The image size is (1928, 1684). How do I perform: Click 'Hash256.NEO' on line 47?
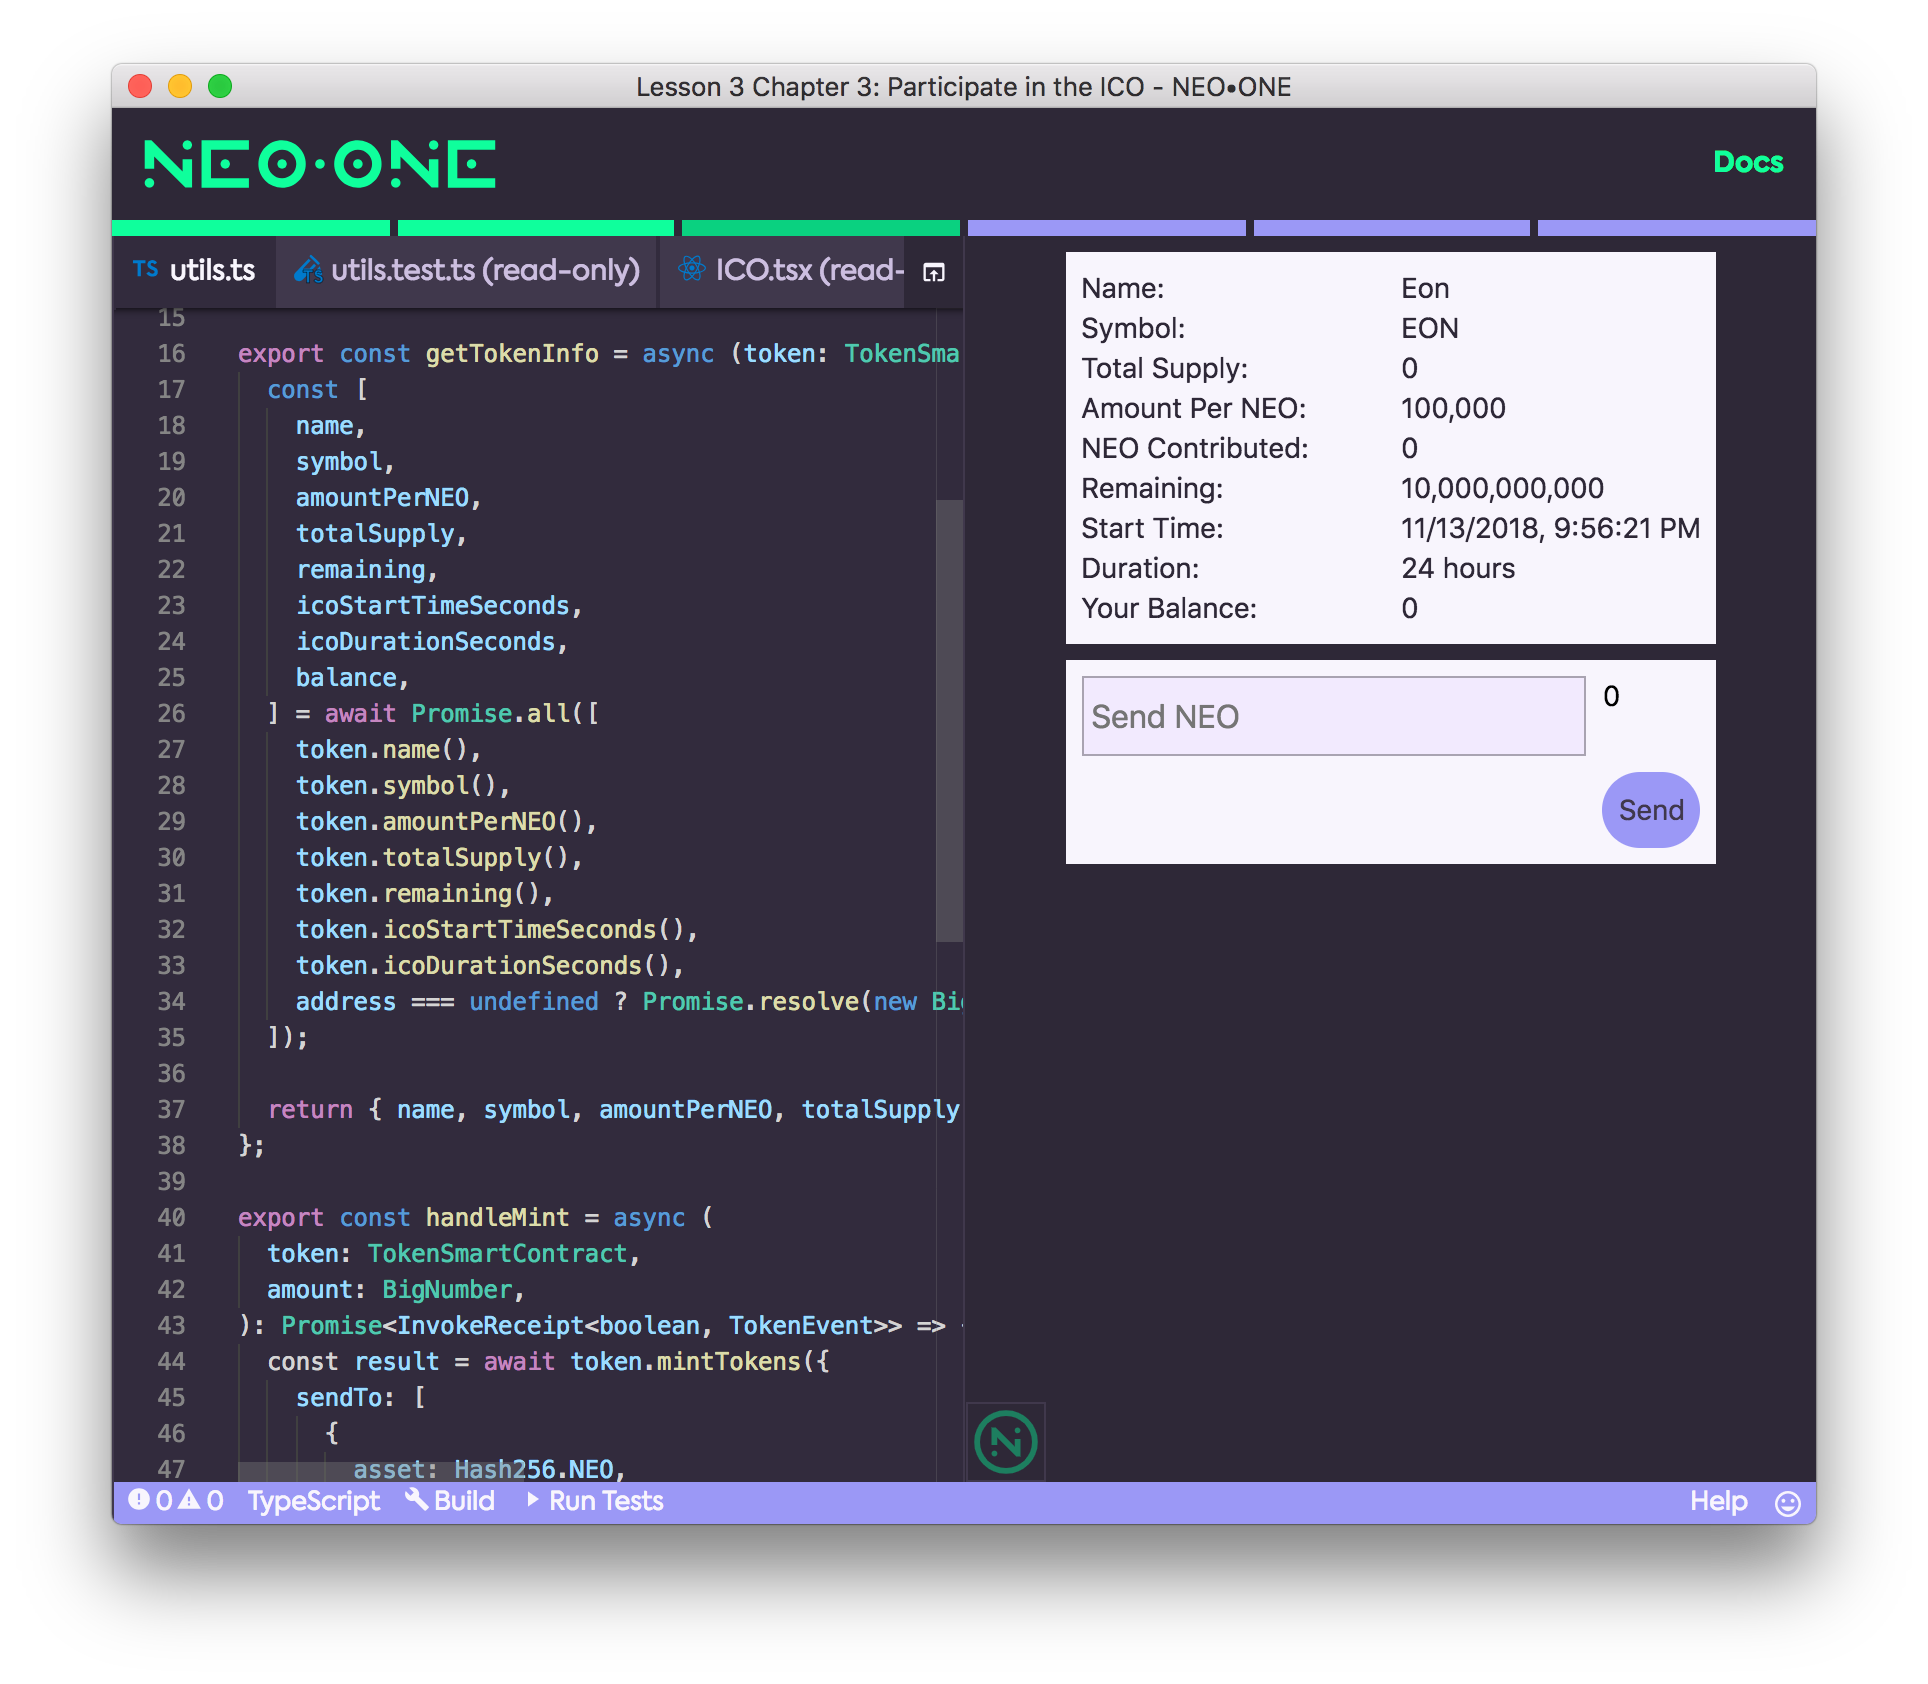[x=533, y=1469]
